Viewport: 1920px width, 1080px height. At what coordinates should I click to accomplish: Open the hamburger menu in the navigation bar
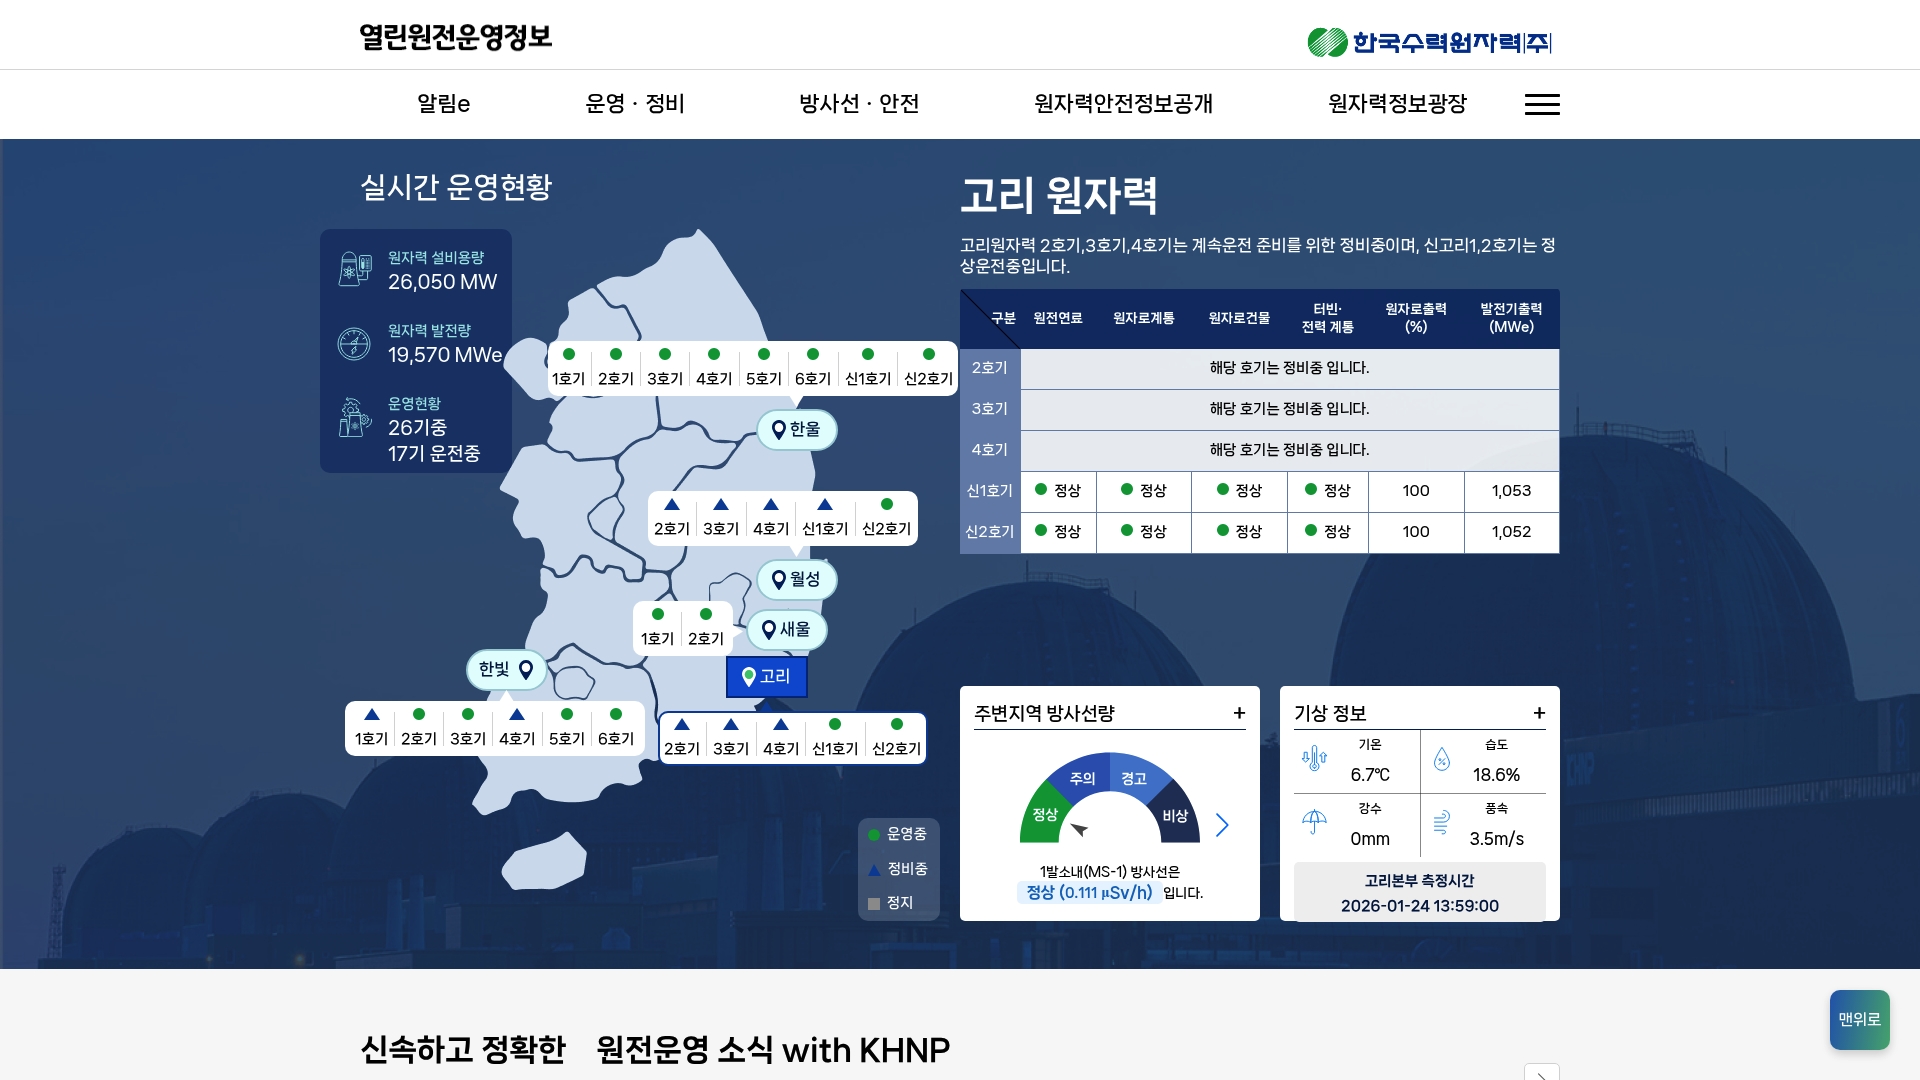(x=1542, y=104)
